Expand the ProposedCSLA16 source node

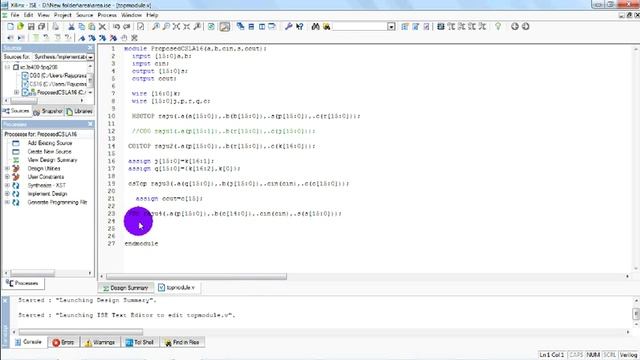tap(16, 92)
